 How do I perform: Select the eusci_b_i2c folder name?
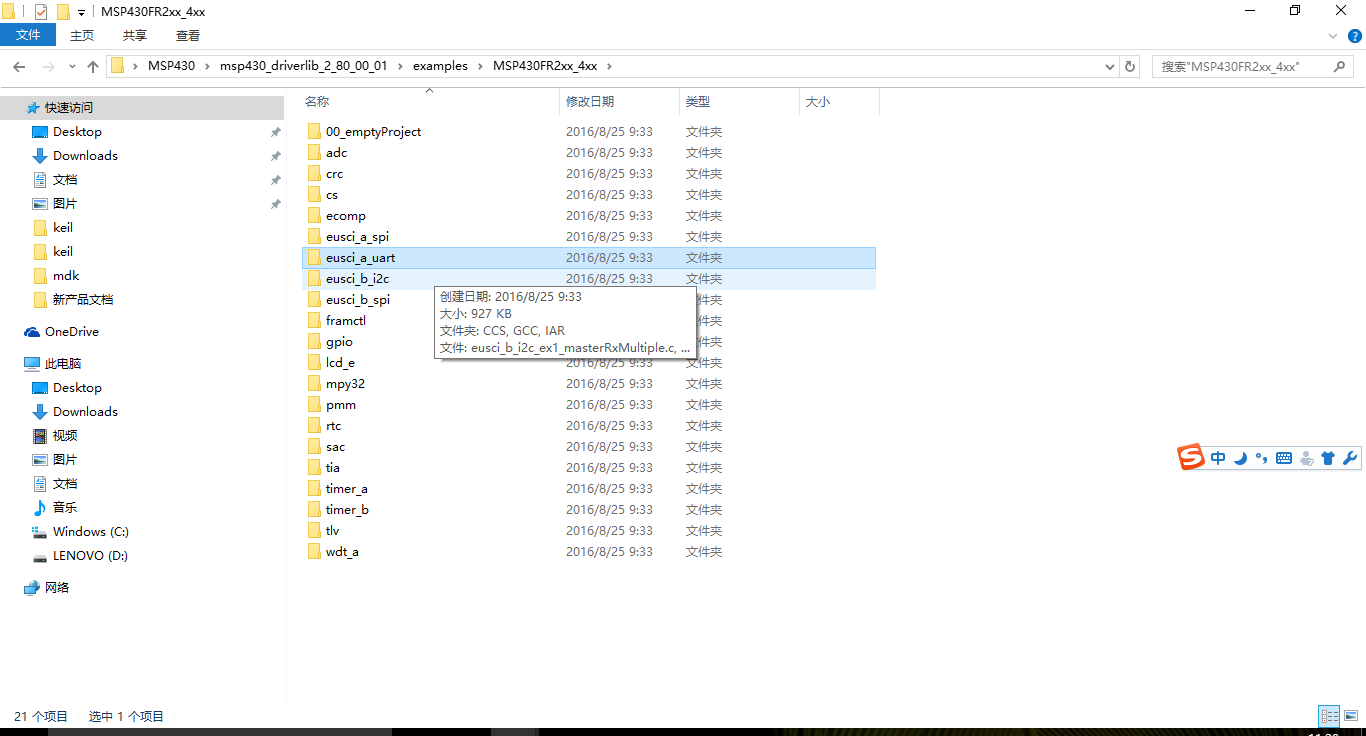pyautogui.click(x=357, y=279)
